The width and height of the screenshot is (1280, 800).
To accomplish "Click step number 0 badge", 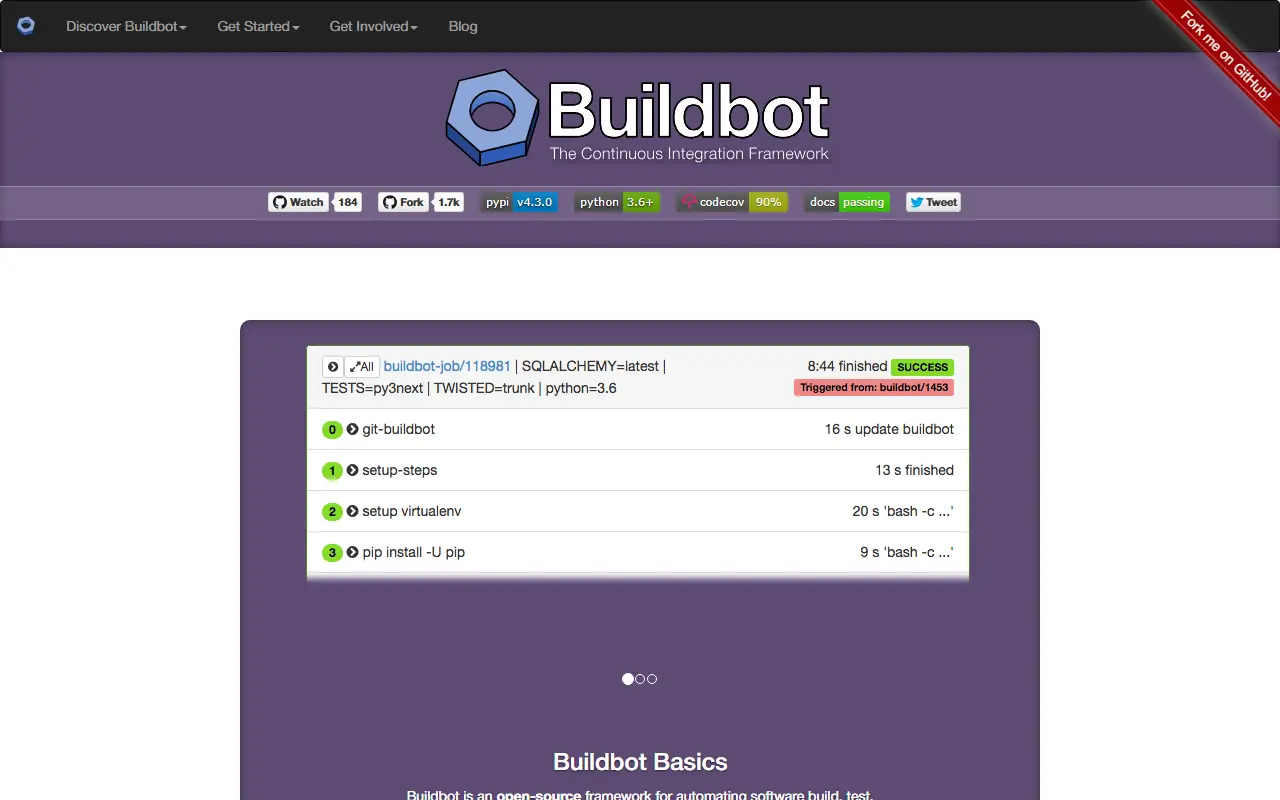I will pos(332,430).
